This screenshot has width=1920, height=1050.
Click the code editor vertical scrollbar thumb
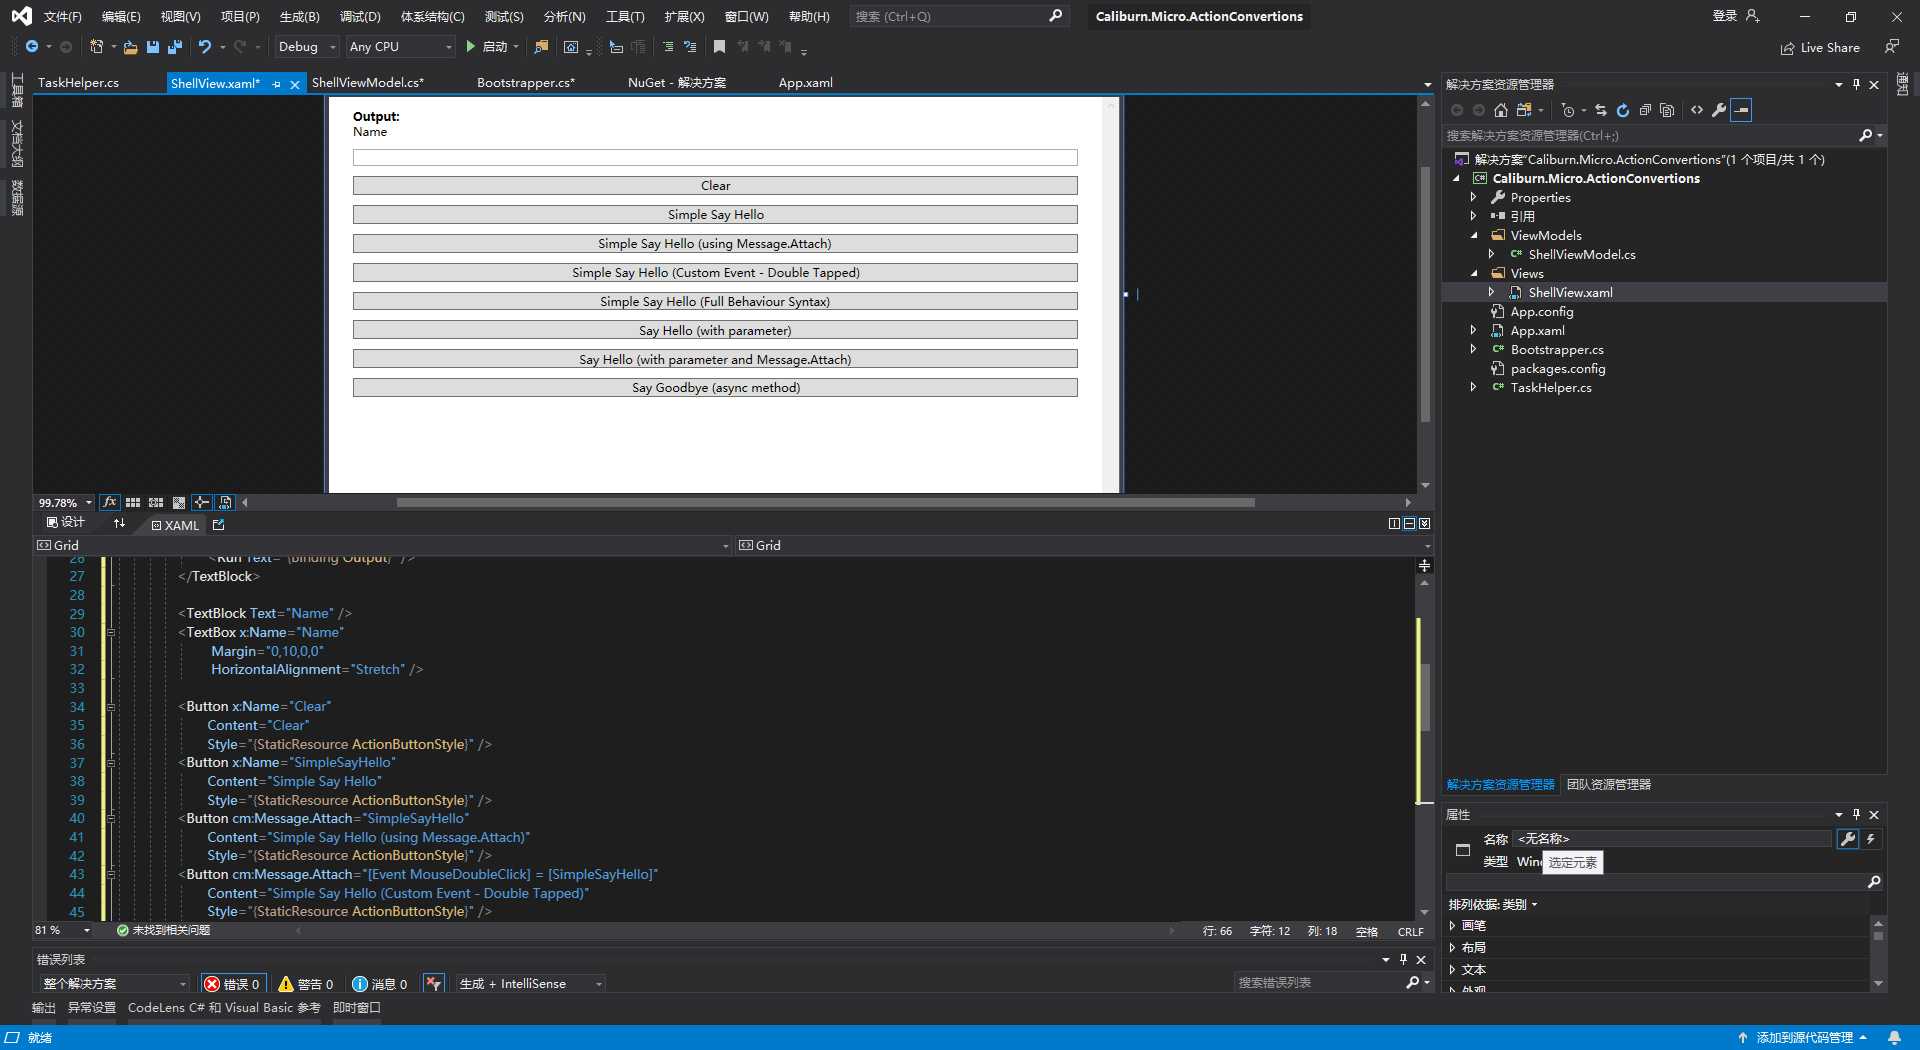click(x=1425, y=697)
